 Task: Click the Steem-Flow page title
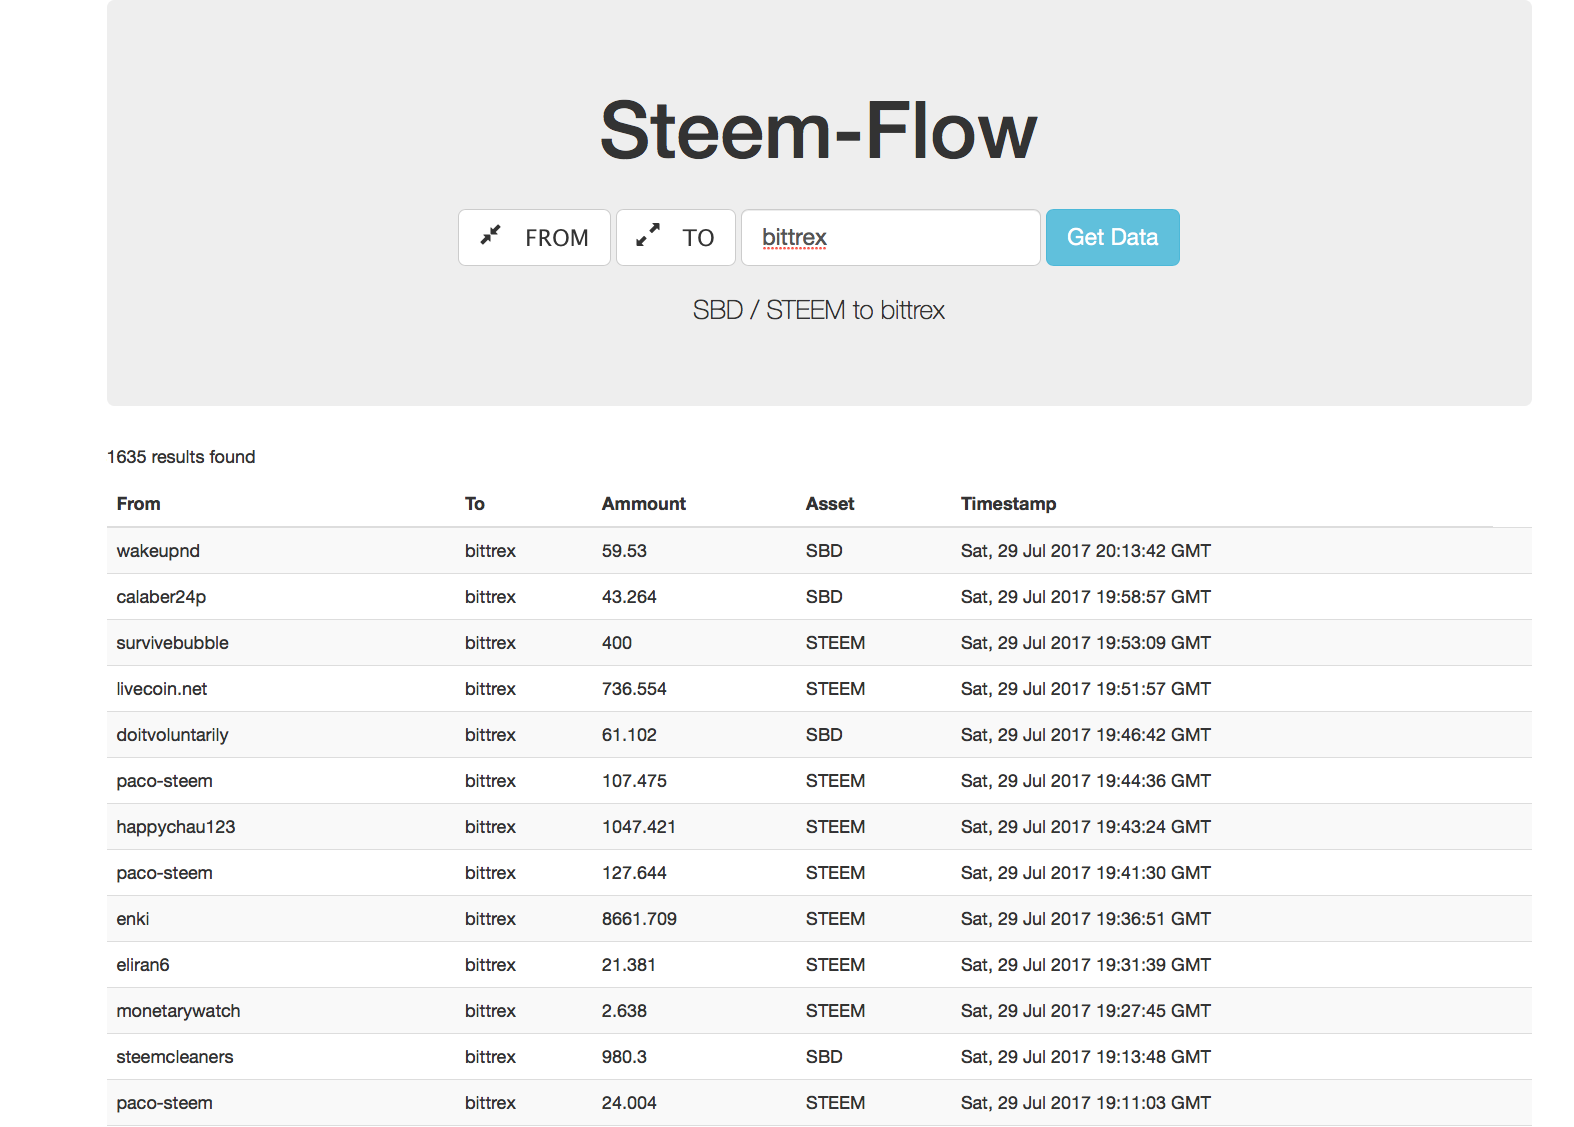click(818, 130)
